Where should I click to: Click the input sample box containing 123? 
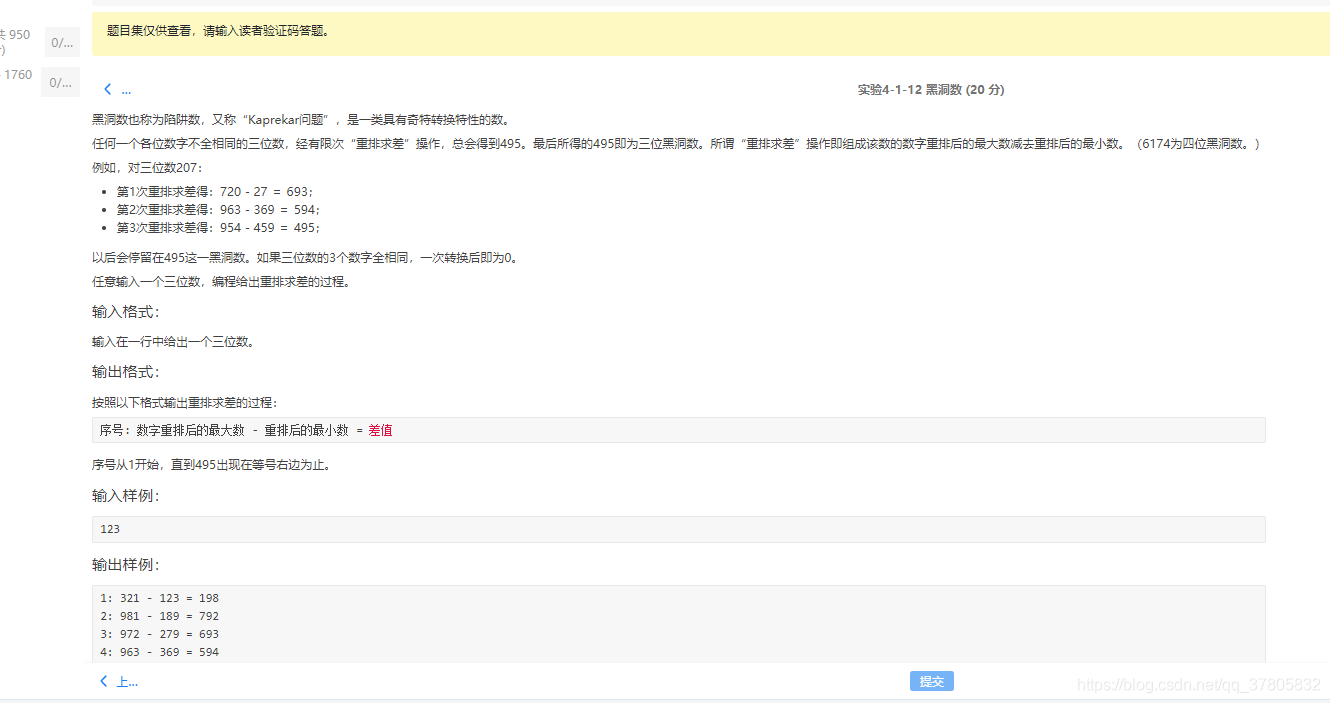point(680,529)
